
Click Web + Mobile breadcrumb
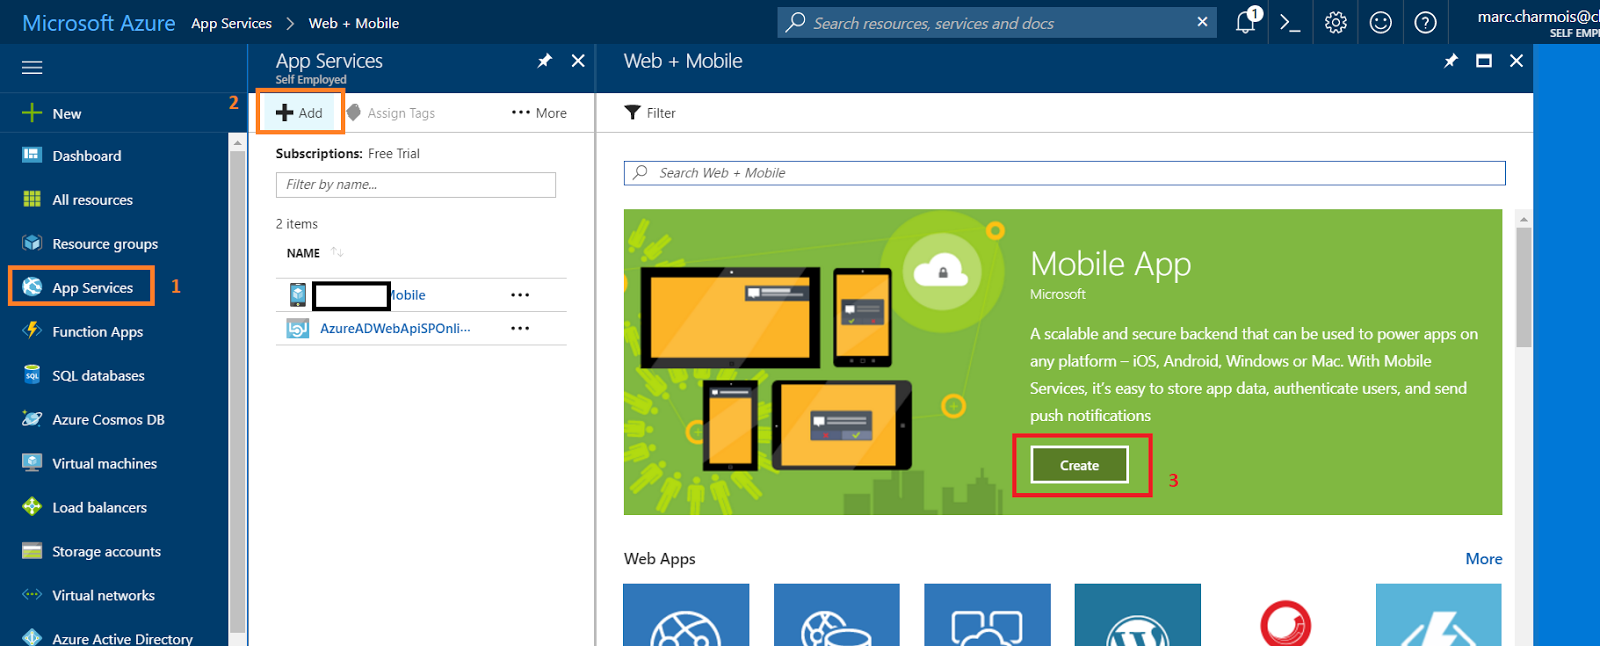pyautogui.click(x=354, y=23)
